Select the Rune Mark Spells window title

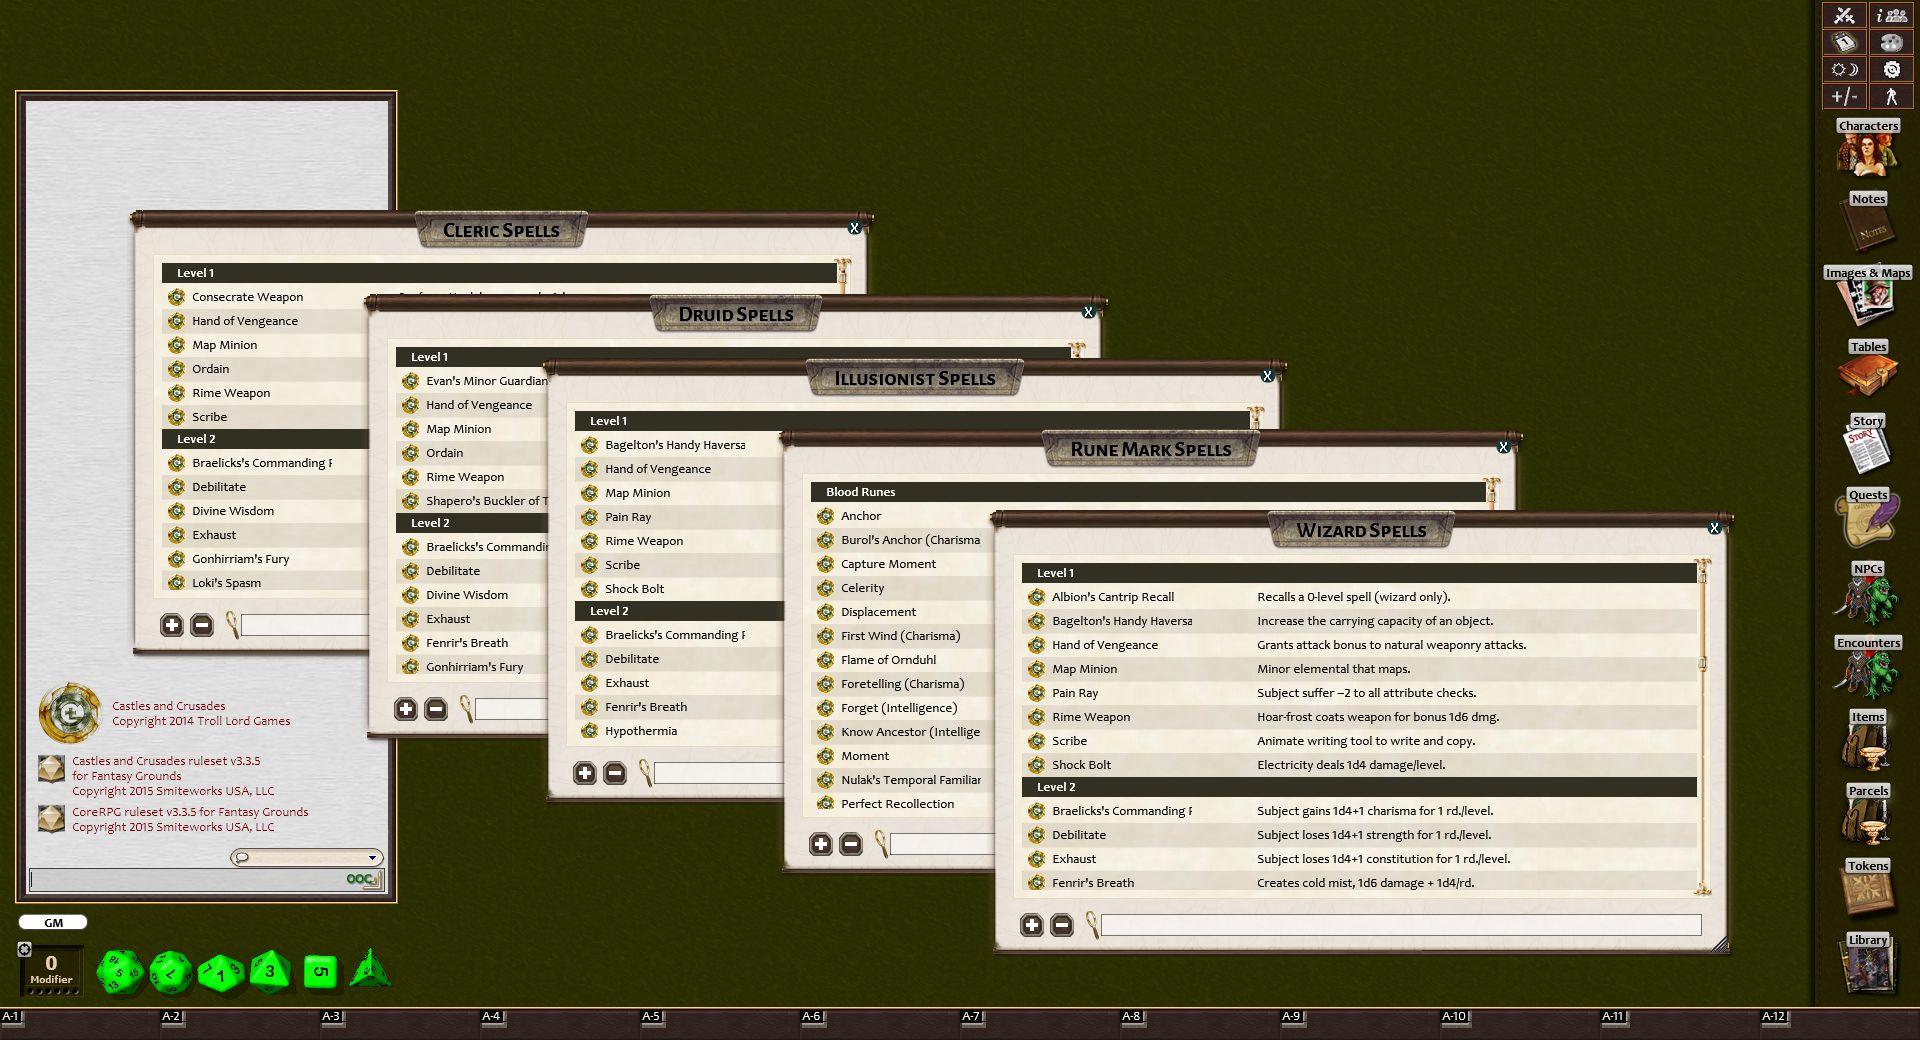tap(1152, 449)
